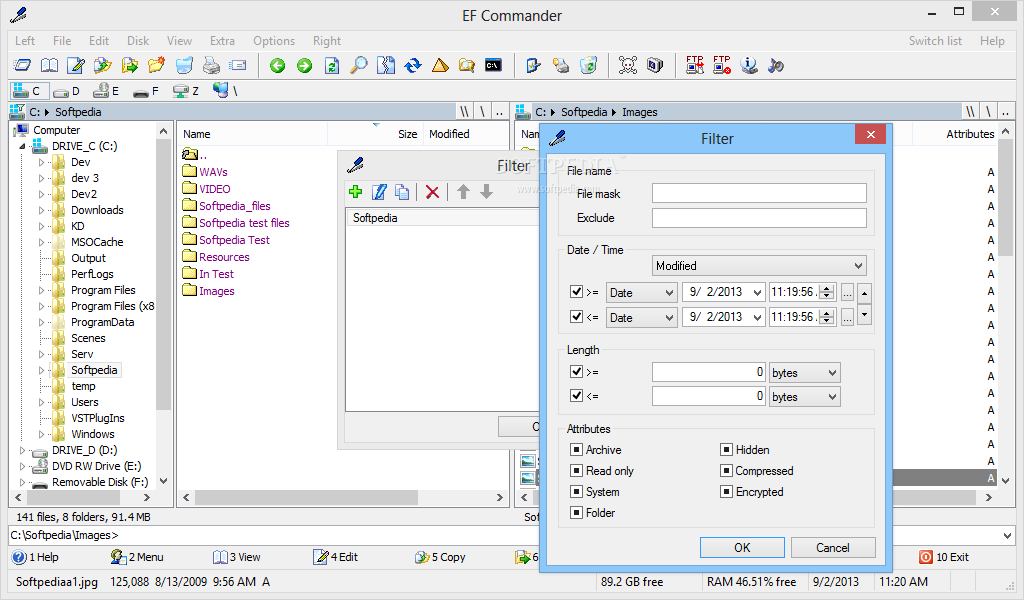Viewport: 1024px width, 600px height.
Task: Uncheck the date >= checkbox
Action: coord(576,291)
